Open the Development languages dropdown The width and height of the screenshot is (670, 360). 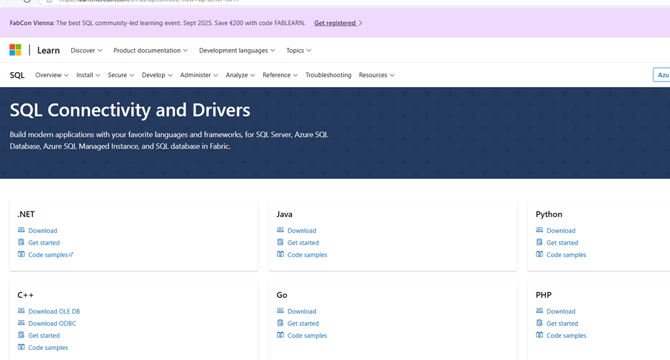coord(237,50)
